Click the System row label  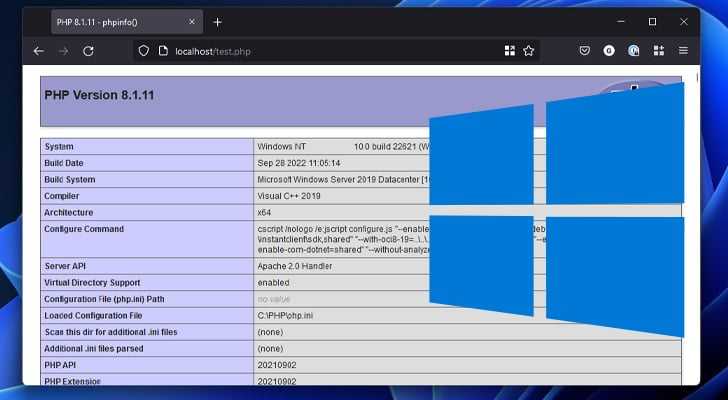[59, 147]
